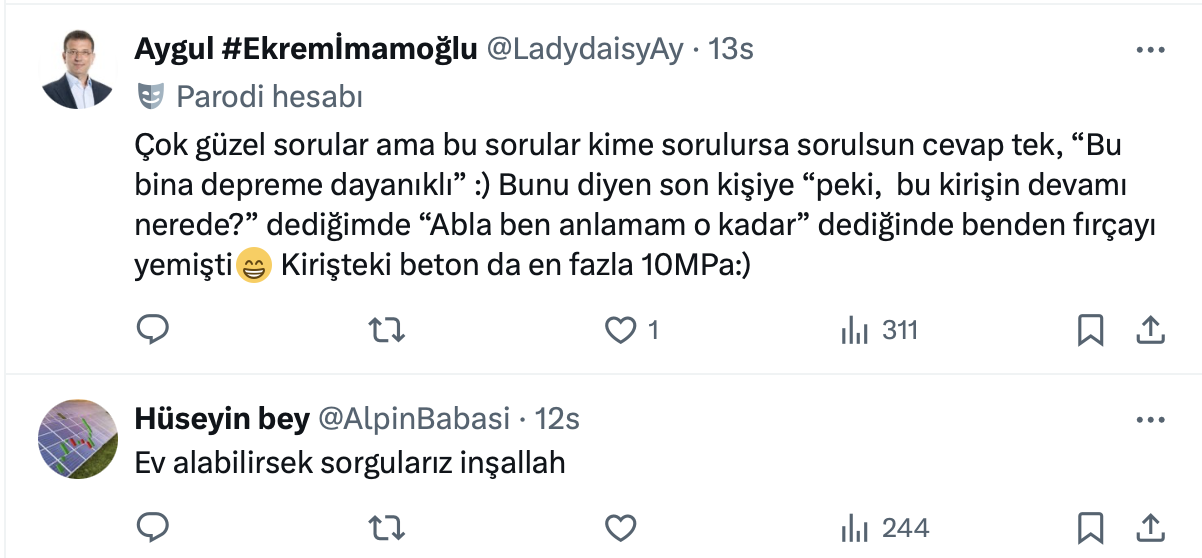The height and width of the screenshot is (558, 1202).
Task: Share Hüseyin bey's tweet
Action: tap(1150, 527)
